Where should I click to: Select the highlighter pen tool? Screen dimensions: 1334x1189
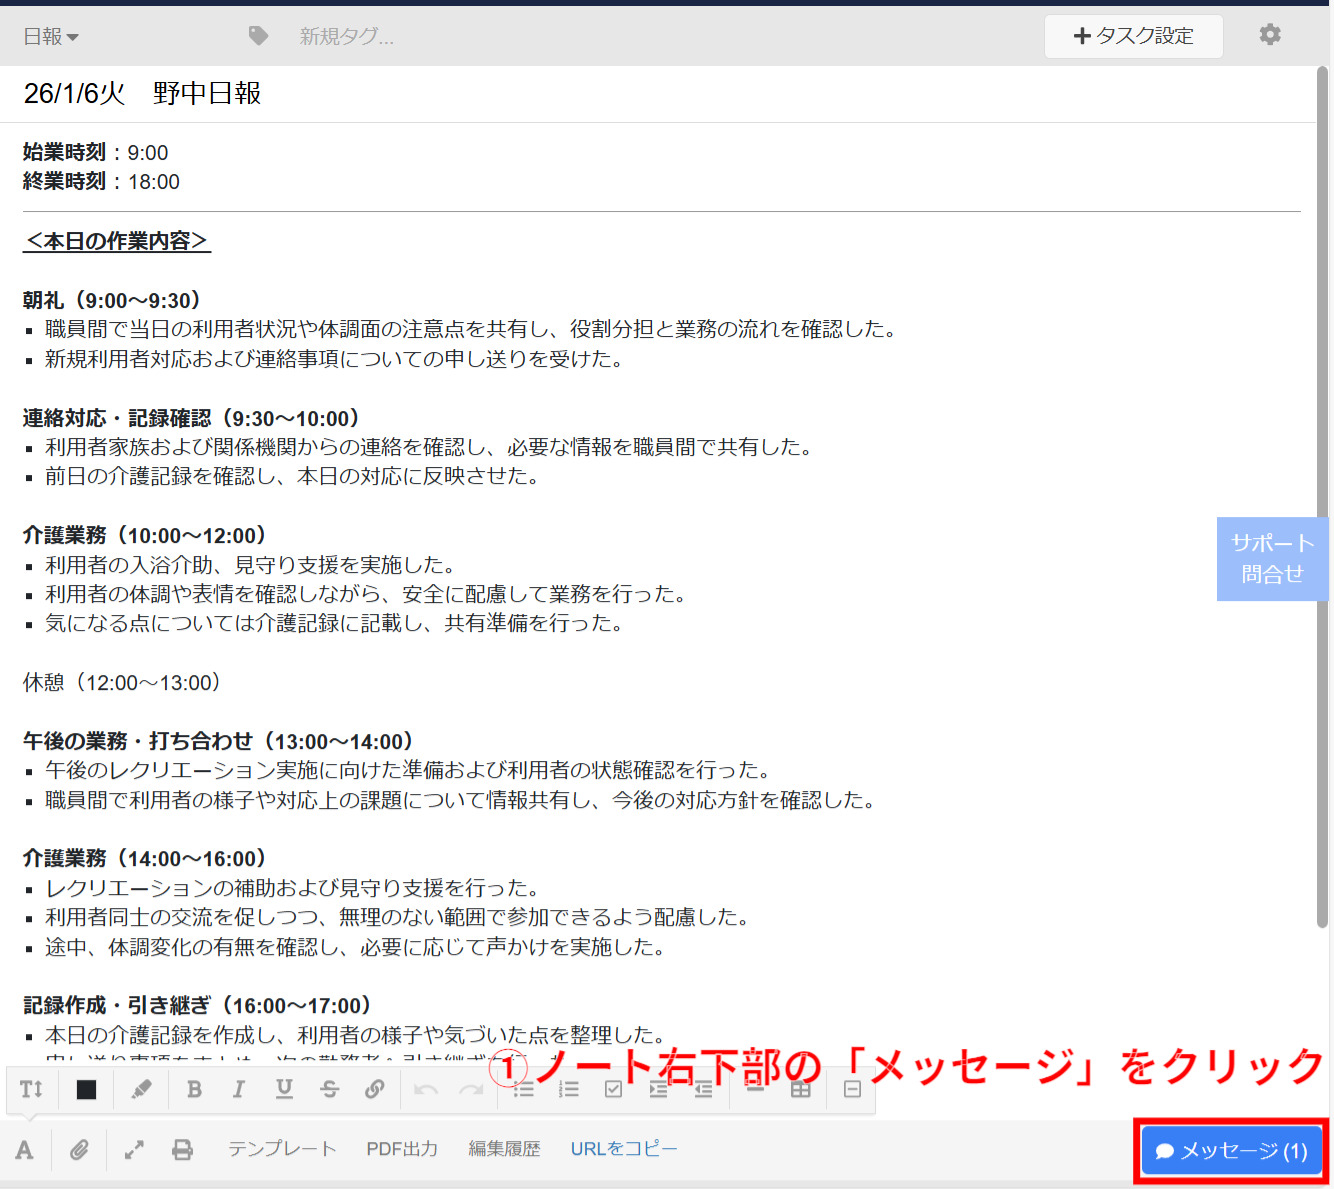(140, 1089)
